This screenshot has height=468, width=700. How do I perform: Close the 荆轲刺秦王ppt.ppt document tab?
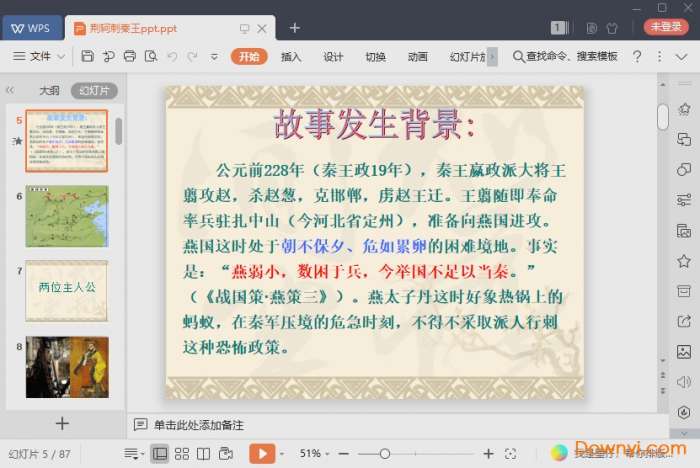[262, 29]
